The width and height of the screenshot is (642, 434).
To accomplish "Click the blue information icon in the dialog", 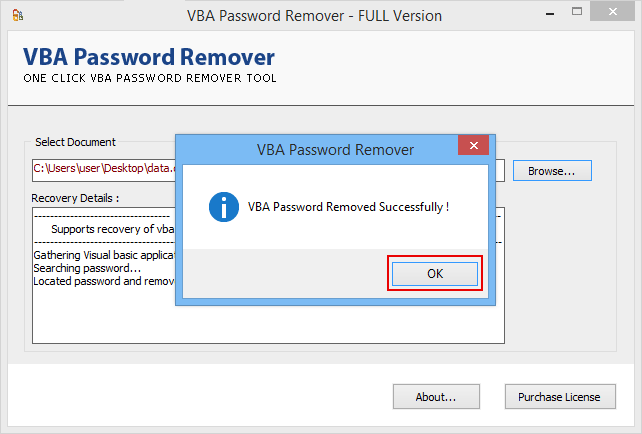I will 221,207.
